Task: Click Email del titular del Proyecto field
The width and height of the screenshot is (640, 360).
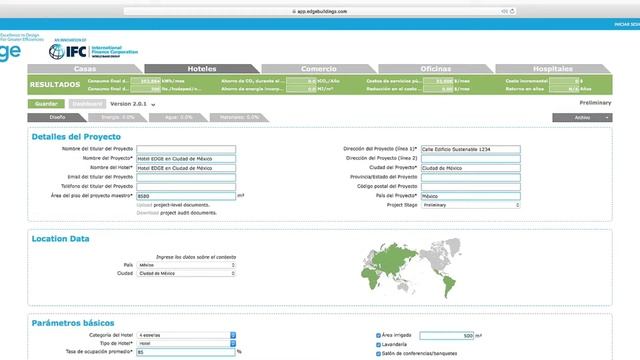Action: tap(186, 177)
